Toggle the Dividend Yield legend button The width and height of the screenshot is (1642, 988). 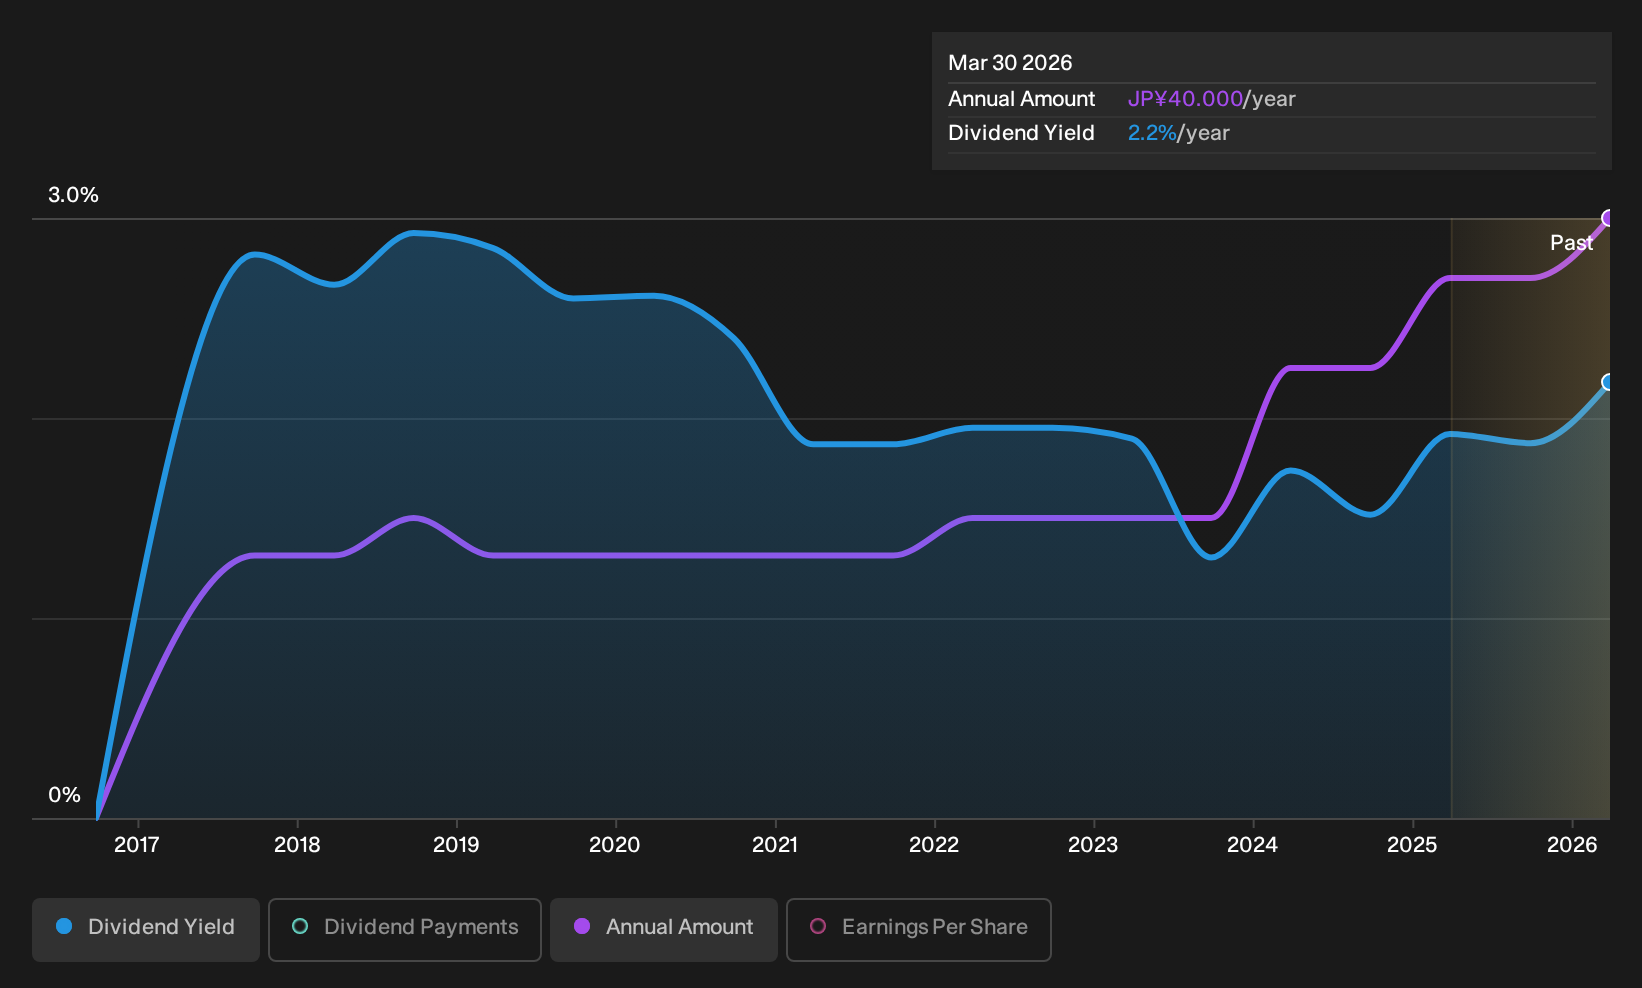[x=146, y=929]
